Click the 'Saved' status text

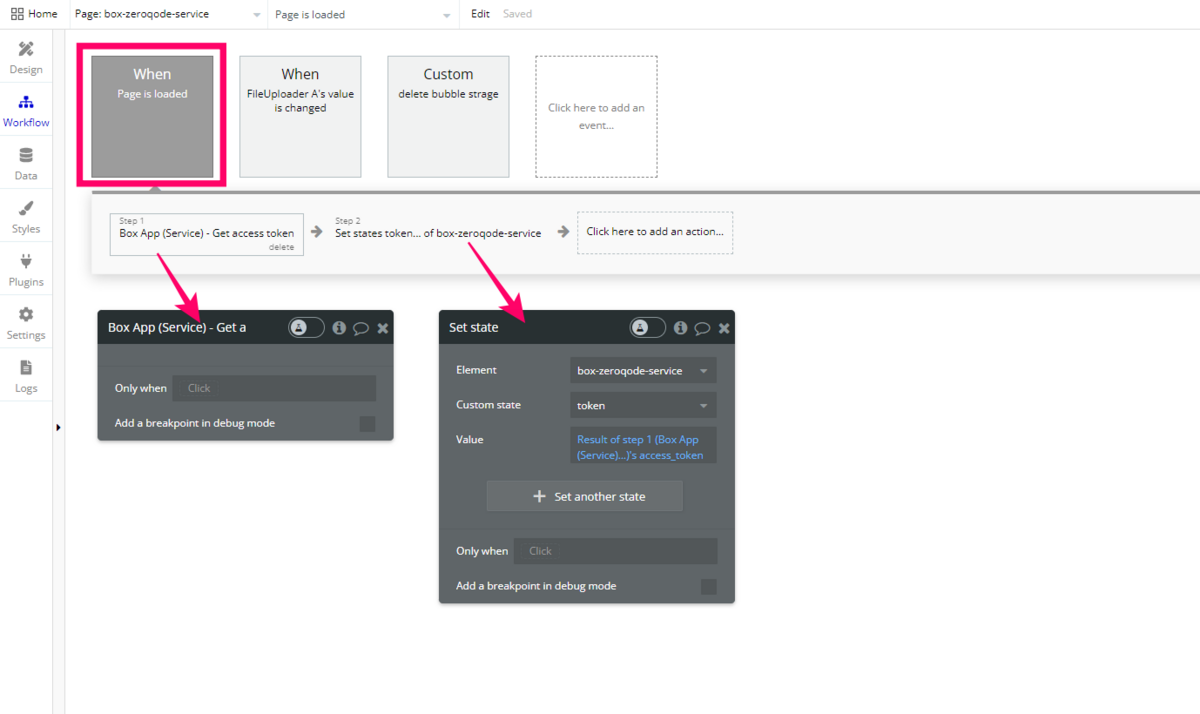[517, 14]
